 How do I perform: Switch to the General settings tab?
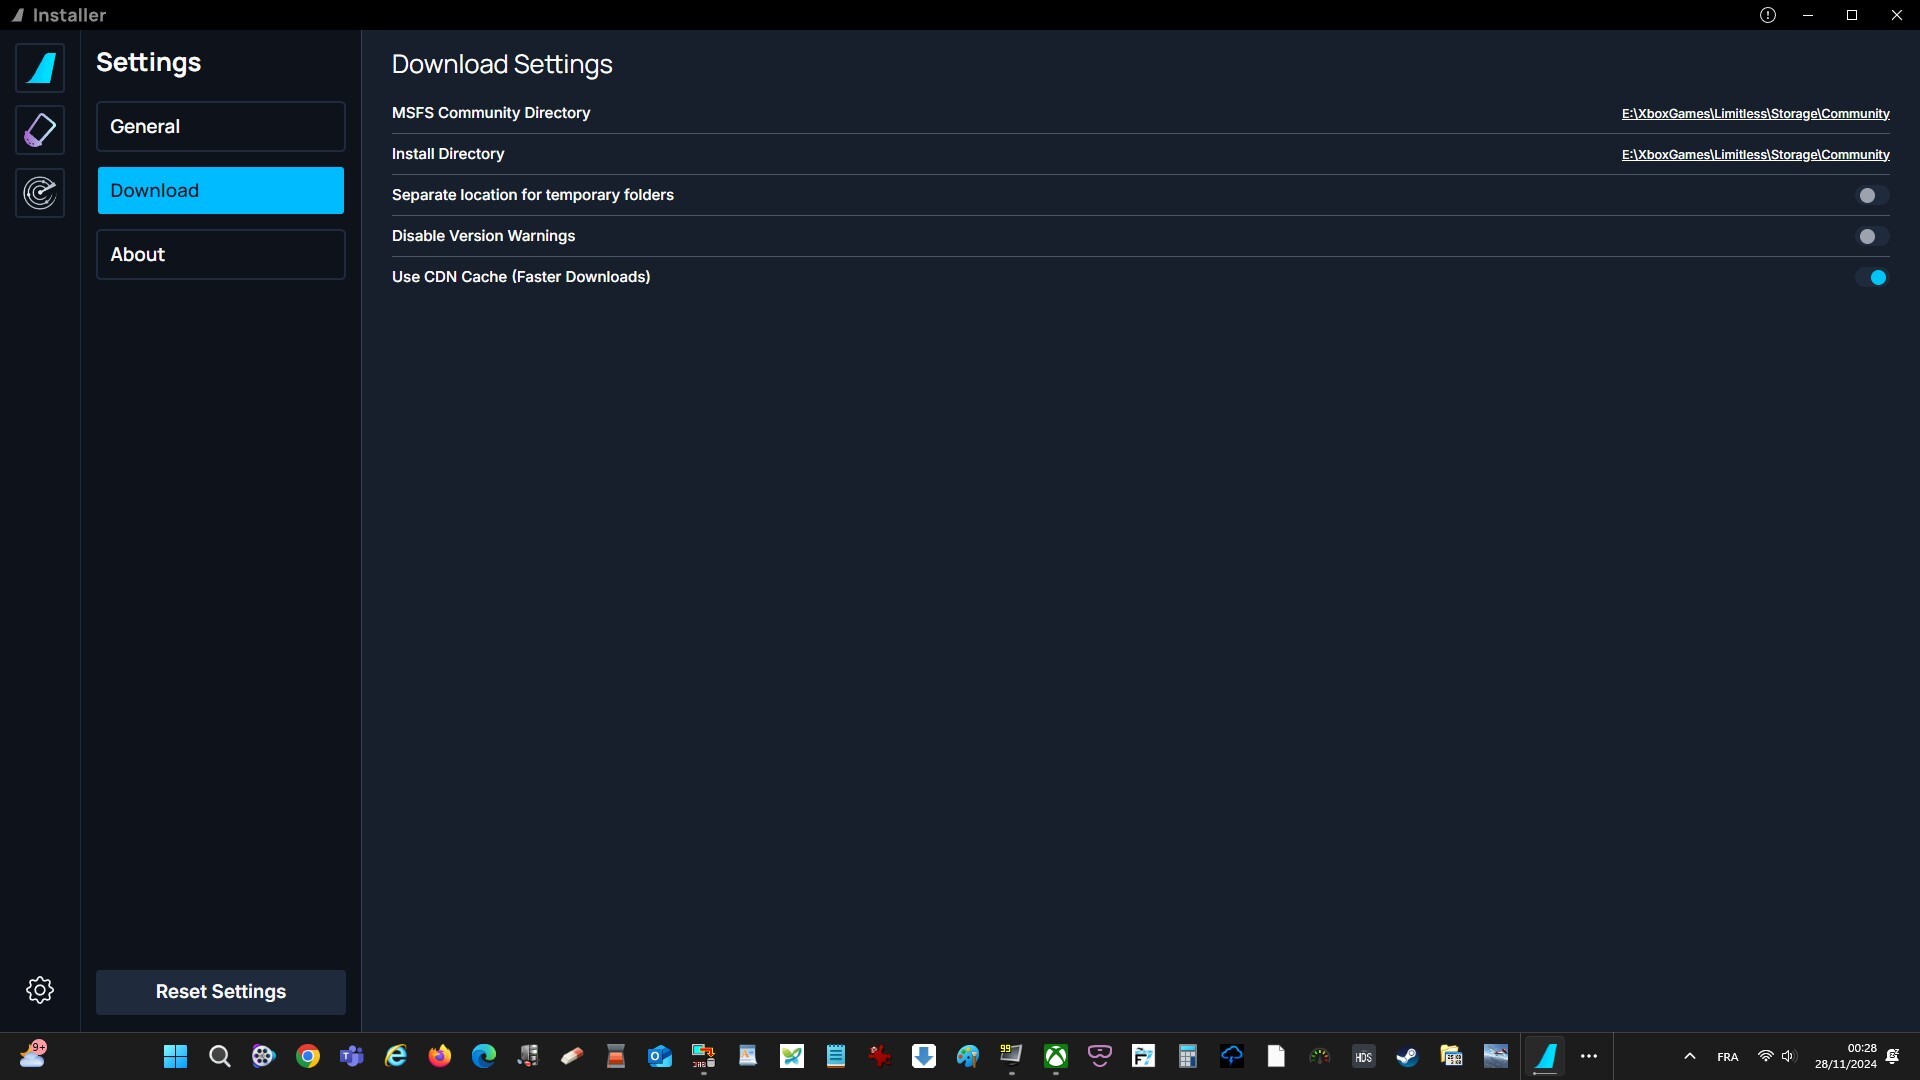click(220, 126)
